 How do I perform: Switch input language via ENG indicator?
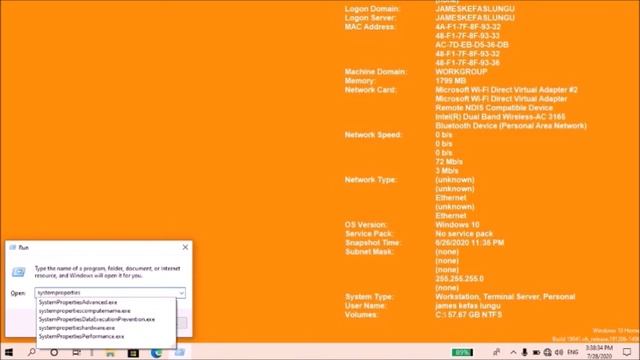(573, 352)
